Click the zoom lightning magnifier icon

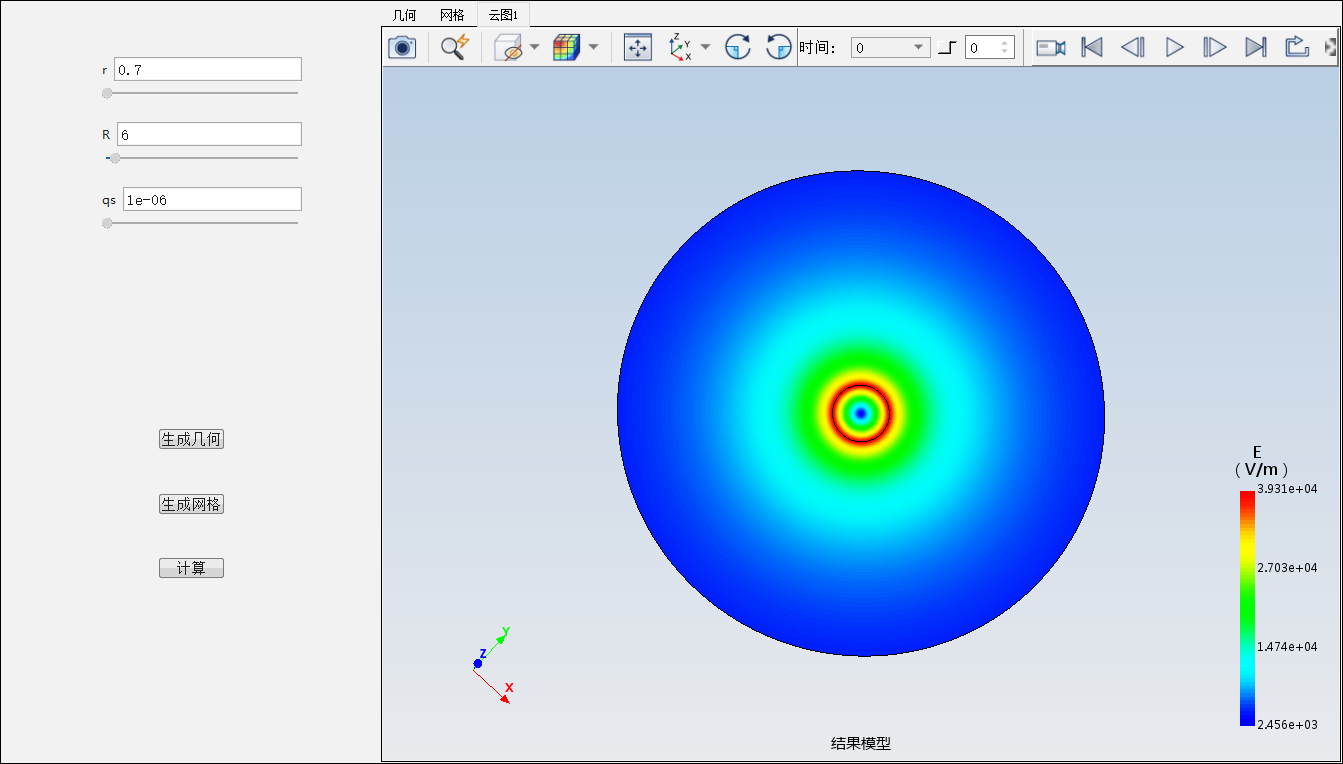(x=455, y=47)
